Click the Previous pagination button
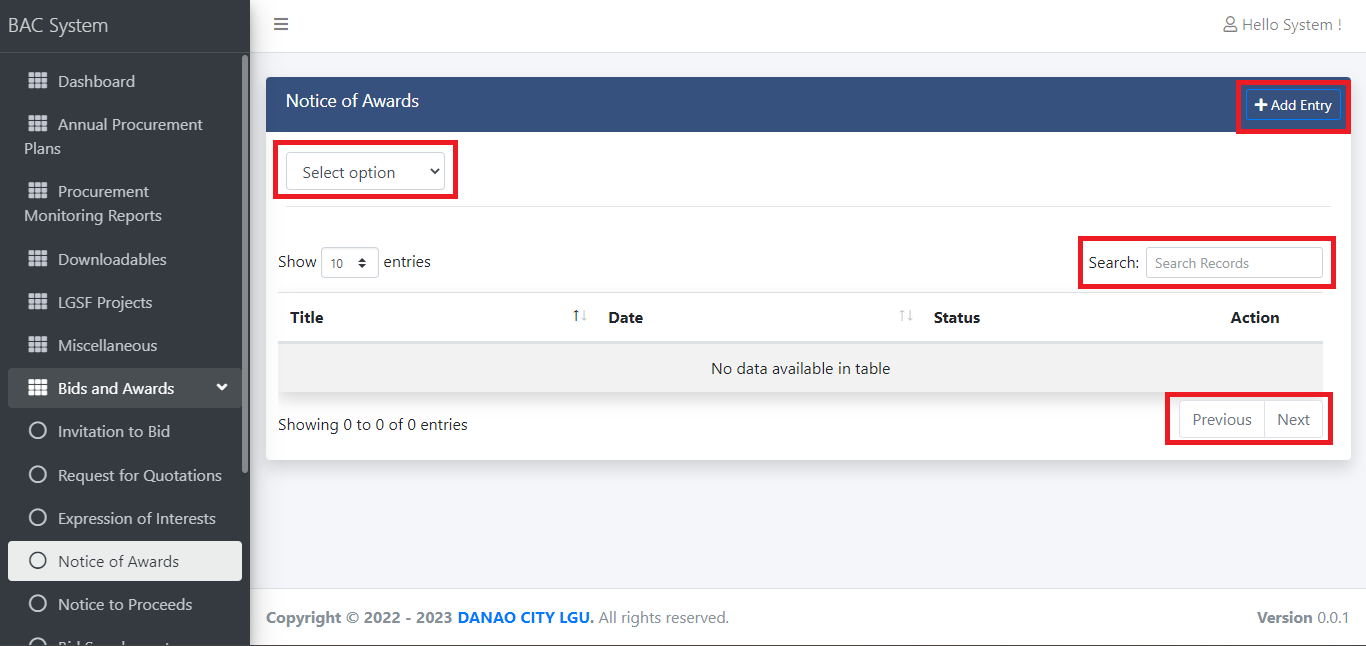The height and width of the screenshot is (646, 1366). (1222, 420)
